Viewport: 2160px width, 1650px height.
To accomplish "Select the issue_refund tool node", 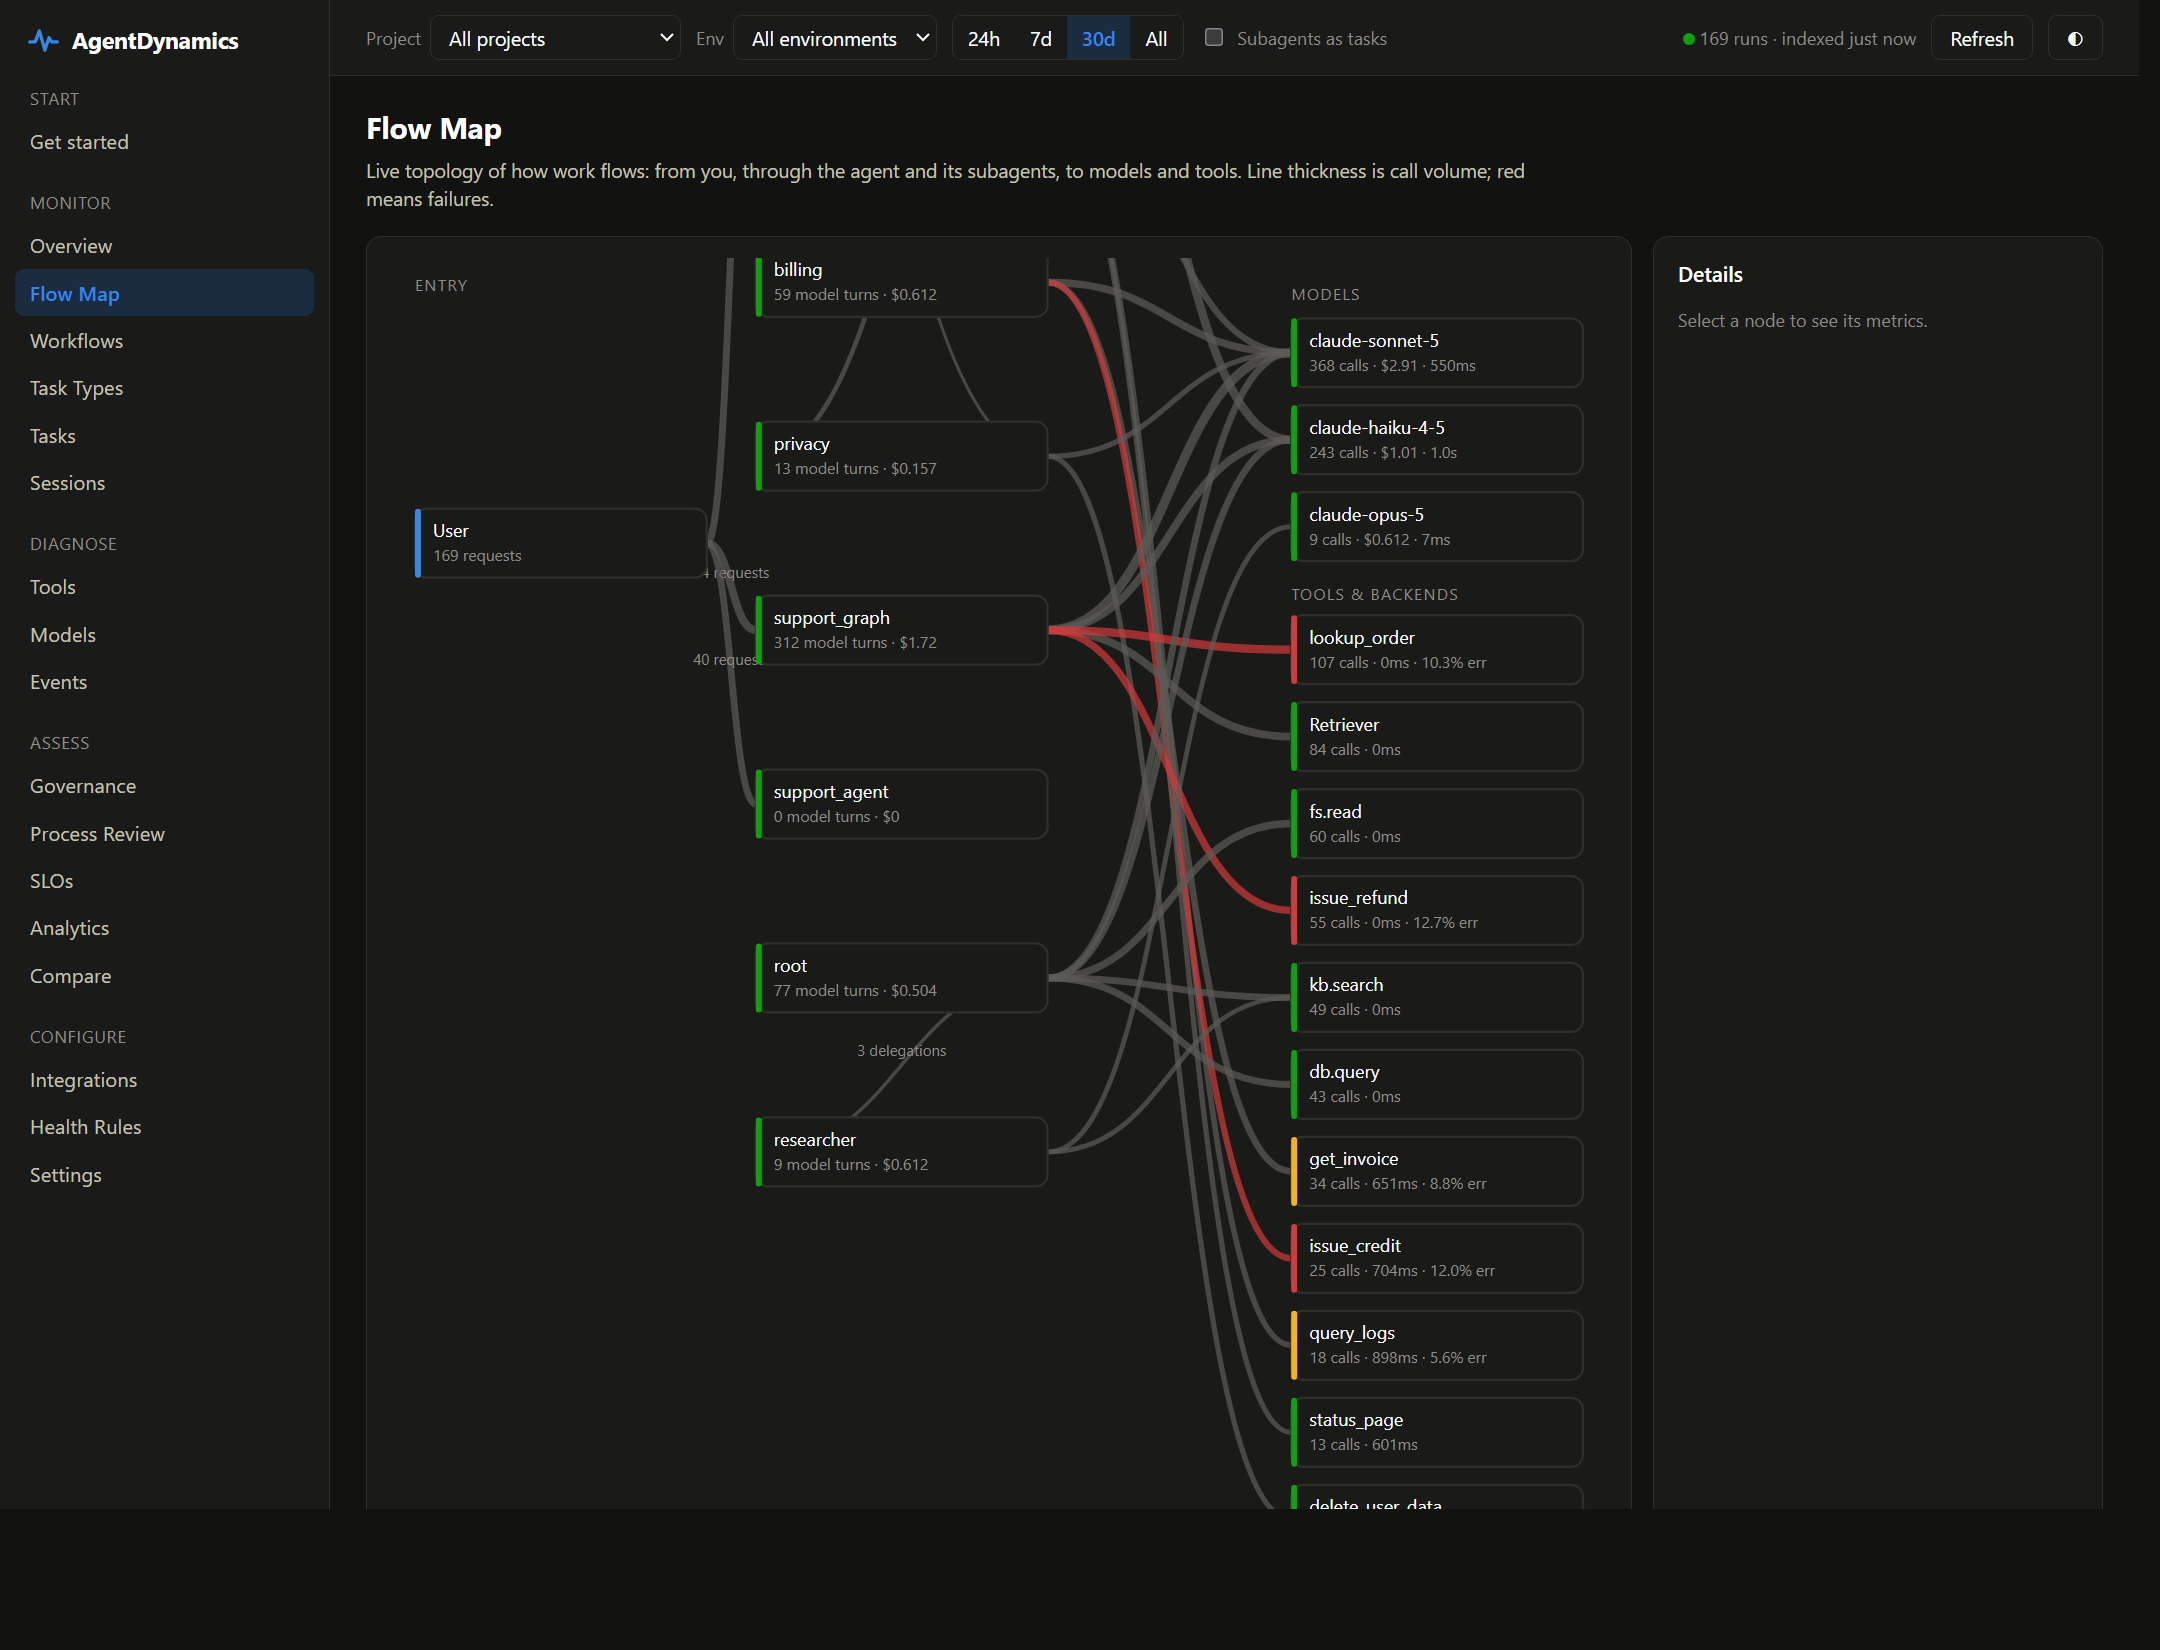I will [1437, 910].
